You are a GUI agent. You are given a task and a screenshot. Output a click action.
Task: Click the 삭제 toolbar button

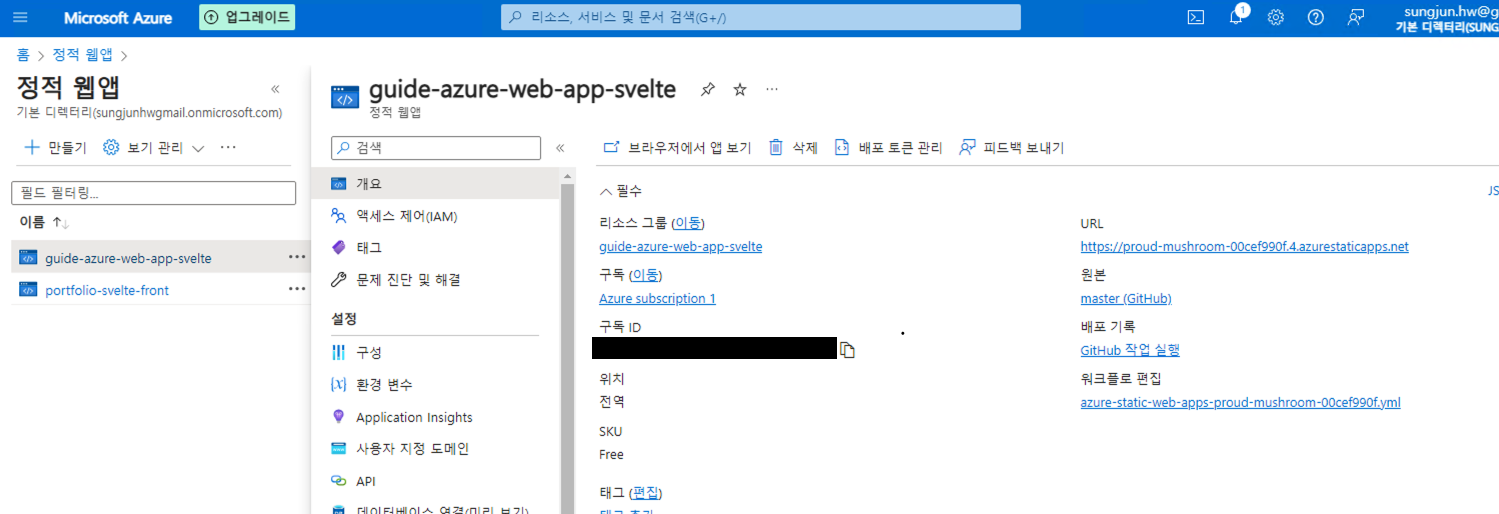tap(793, 148)
